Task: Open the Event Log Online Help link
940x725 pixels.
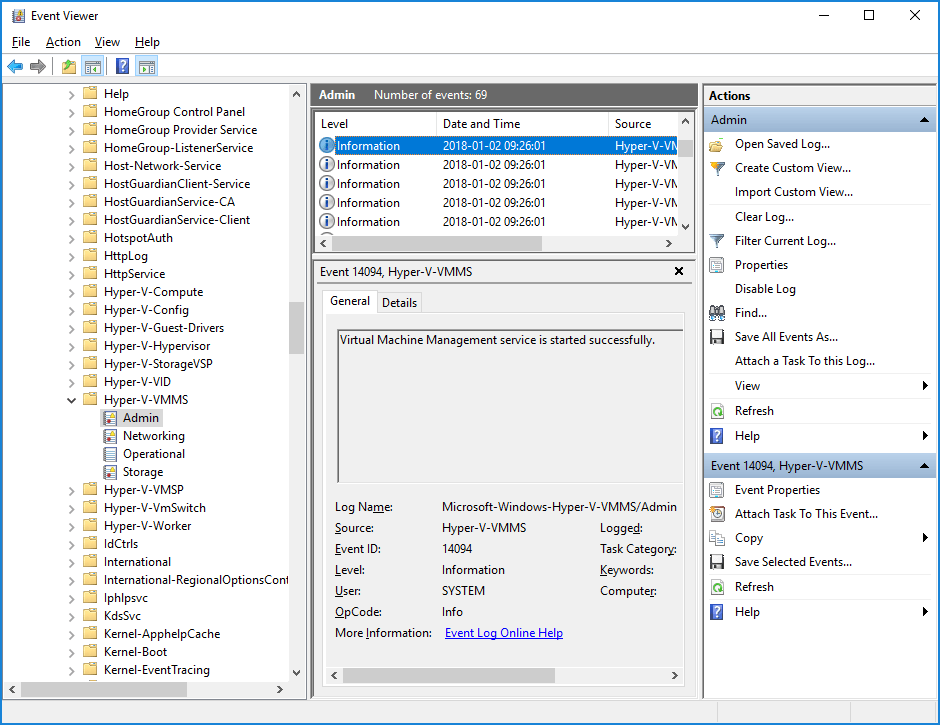Action: [x=504, y=633]
